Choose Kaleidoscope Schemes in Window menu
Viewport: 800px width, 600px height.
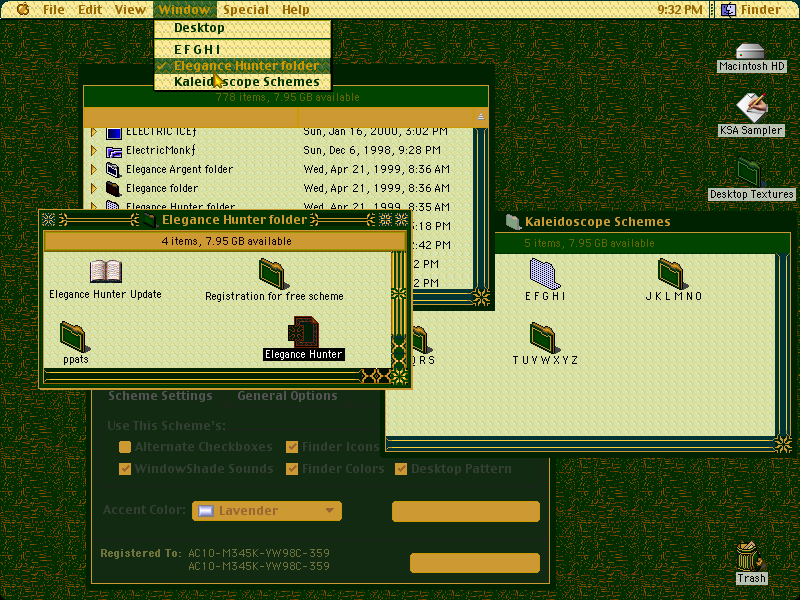242,82
